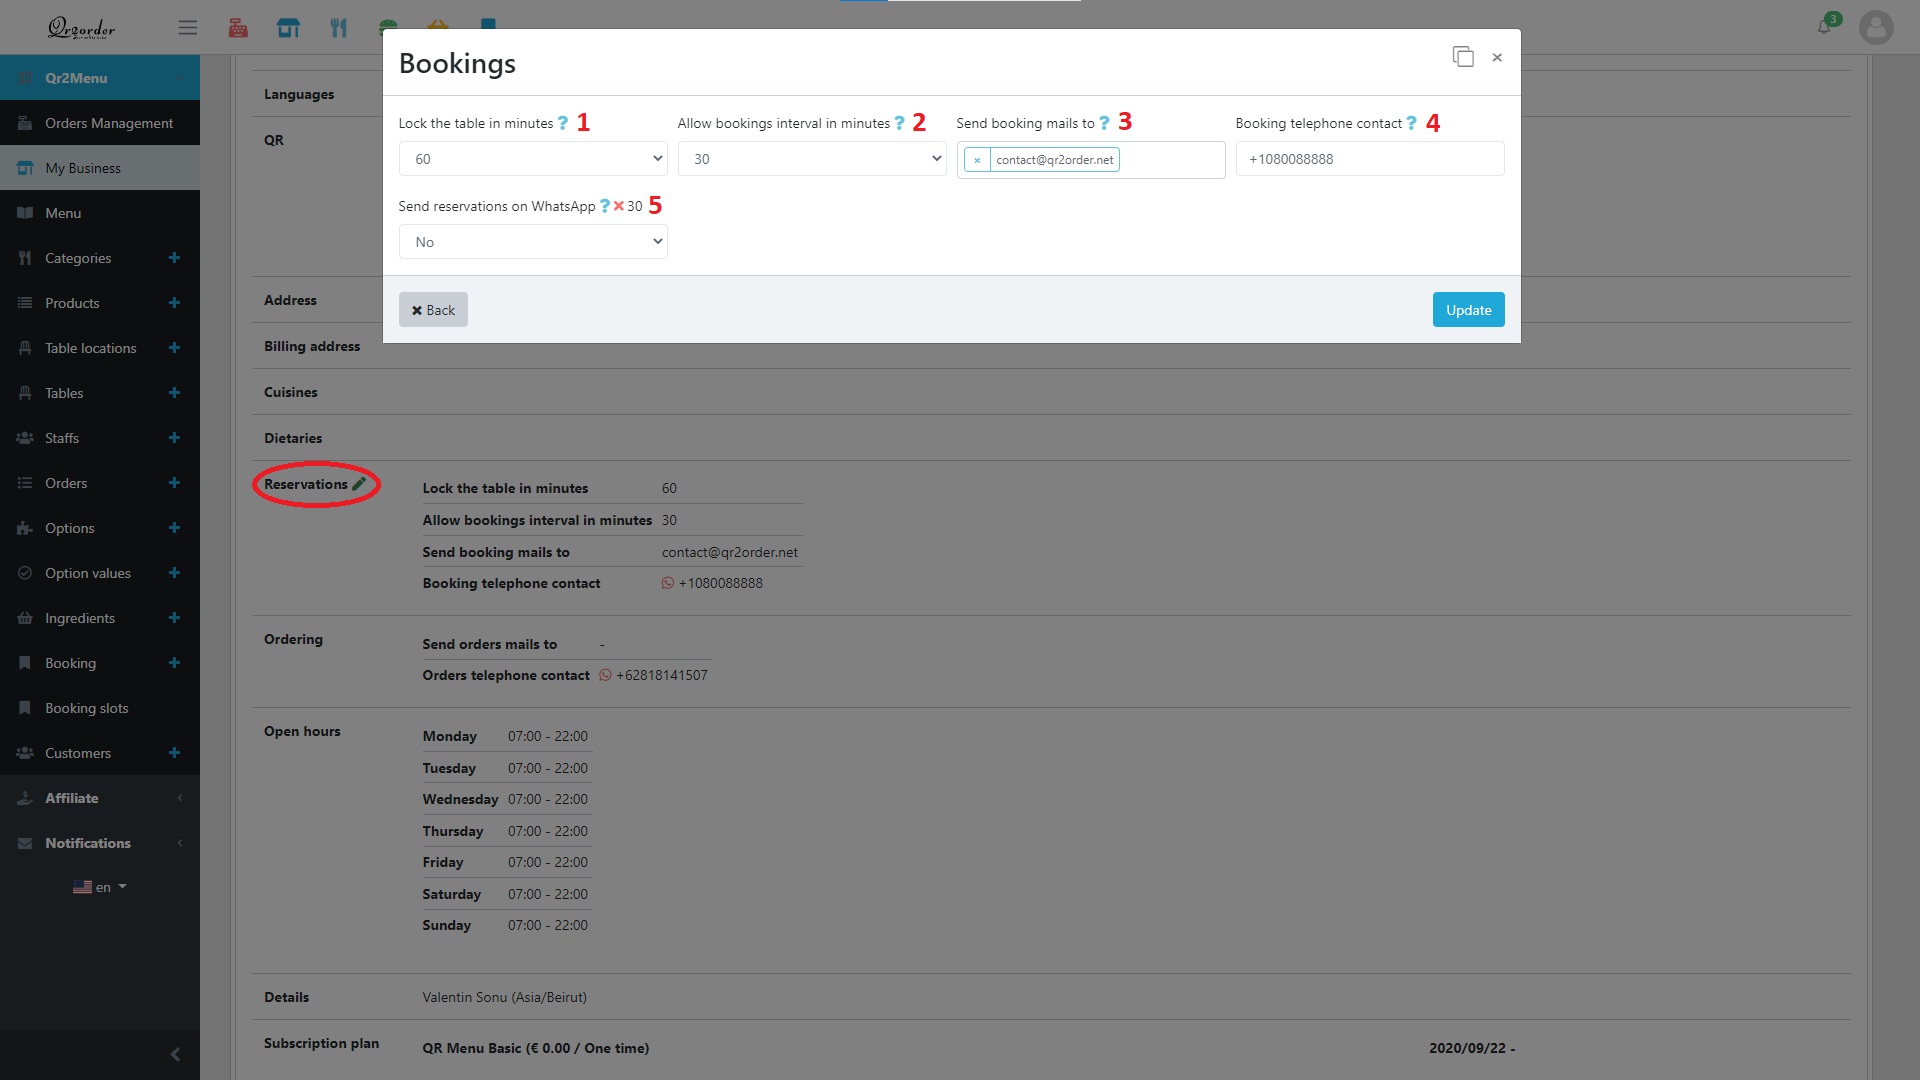Click the Update button
This screenshot has height=1080, width=1920.
coord(1468,309)
